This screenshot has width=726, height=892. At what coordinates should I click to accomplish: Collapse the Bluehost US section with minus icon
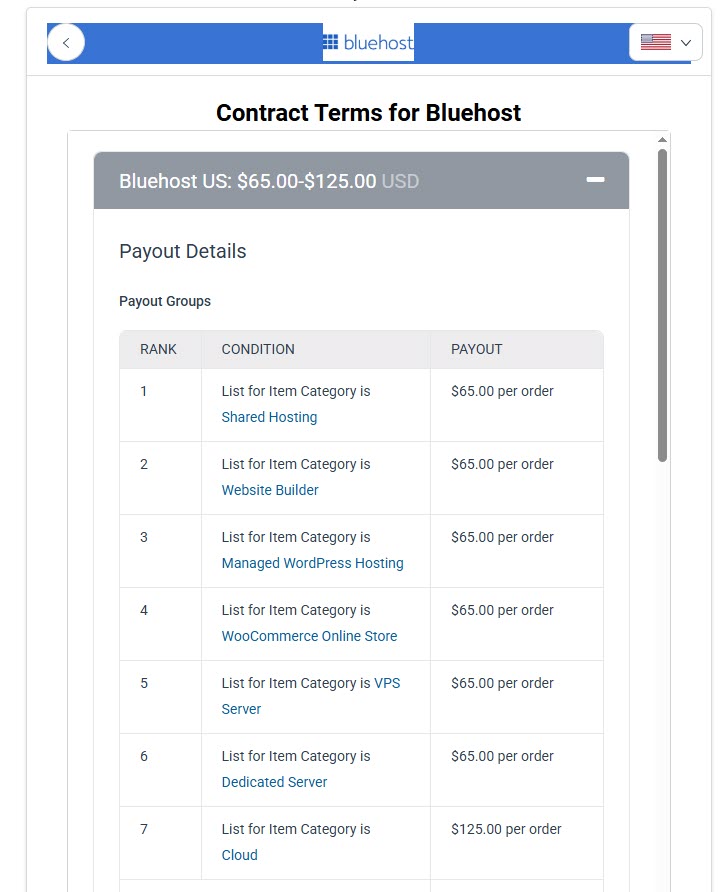[x=595, y=180]
